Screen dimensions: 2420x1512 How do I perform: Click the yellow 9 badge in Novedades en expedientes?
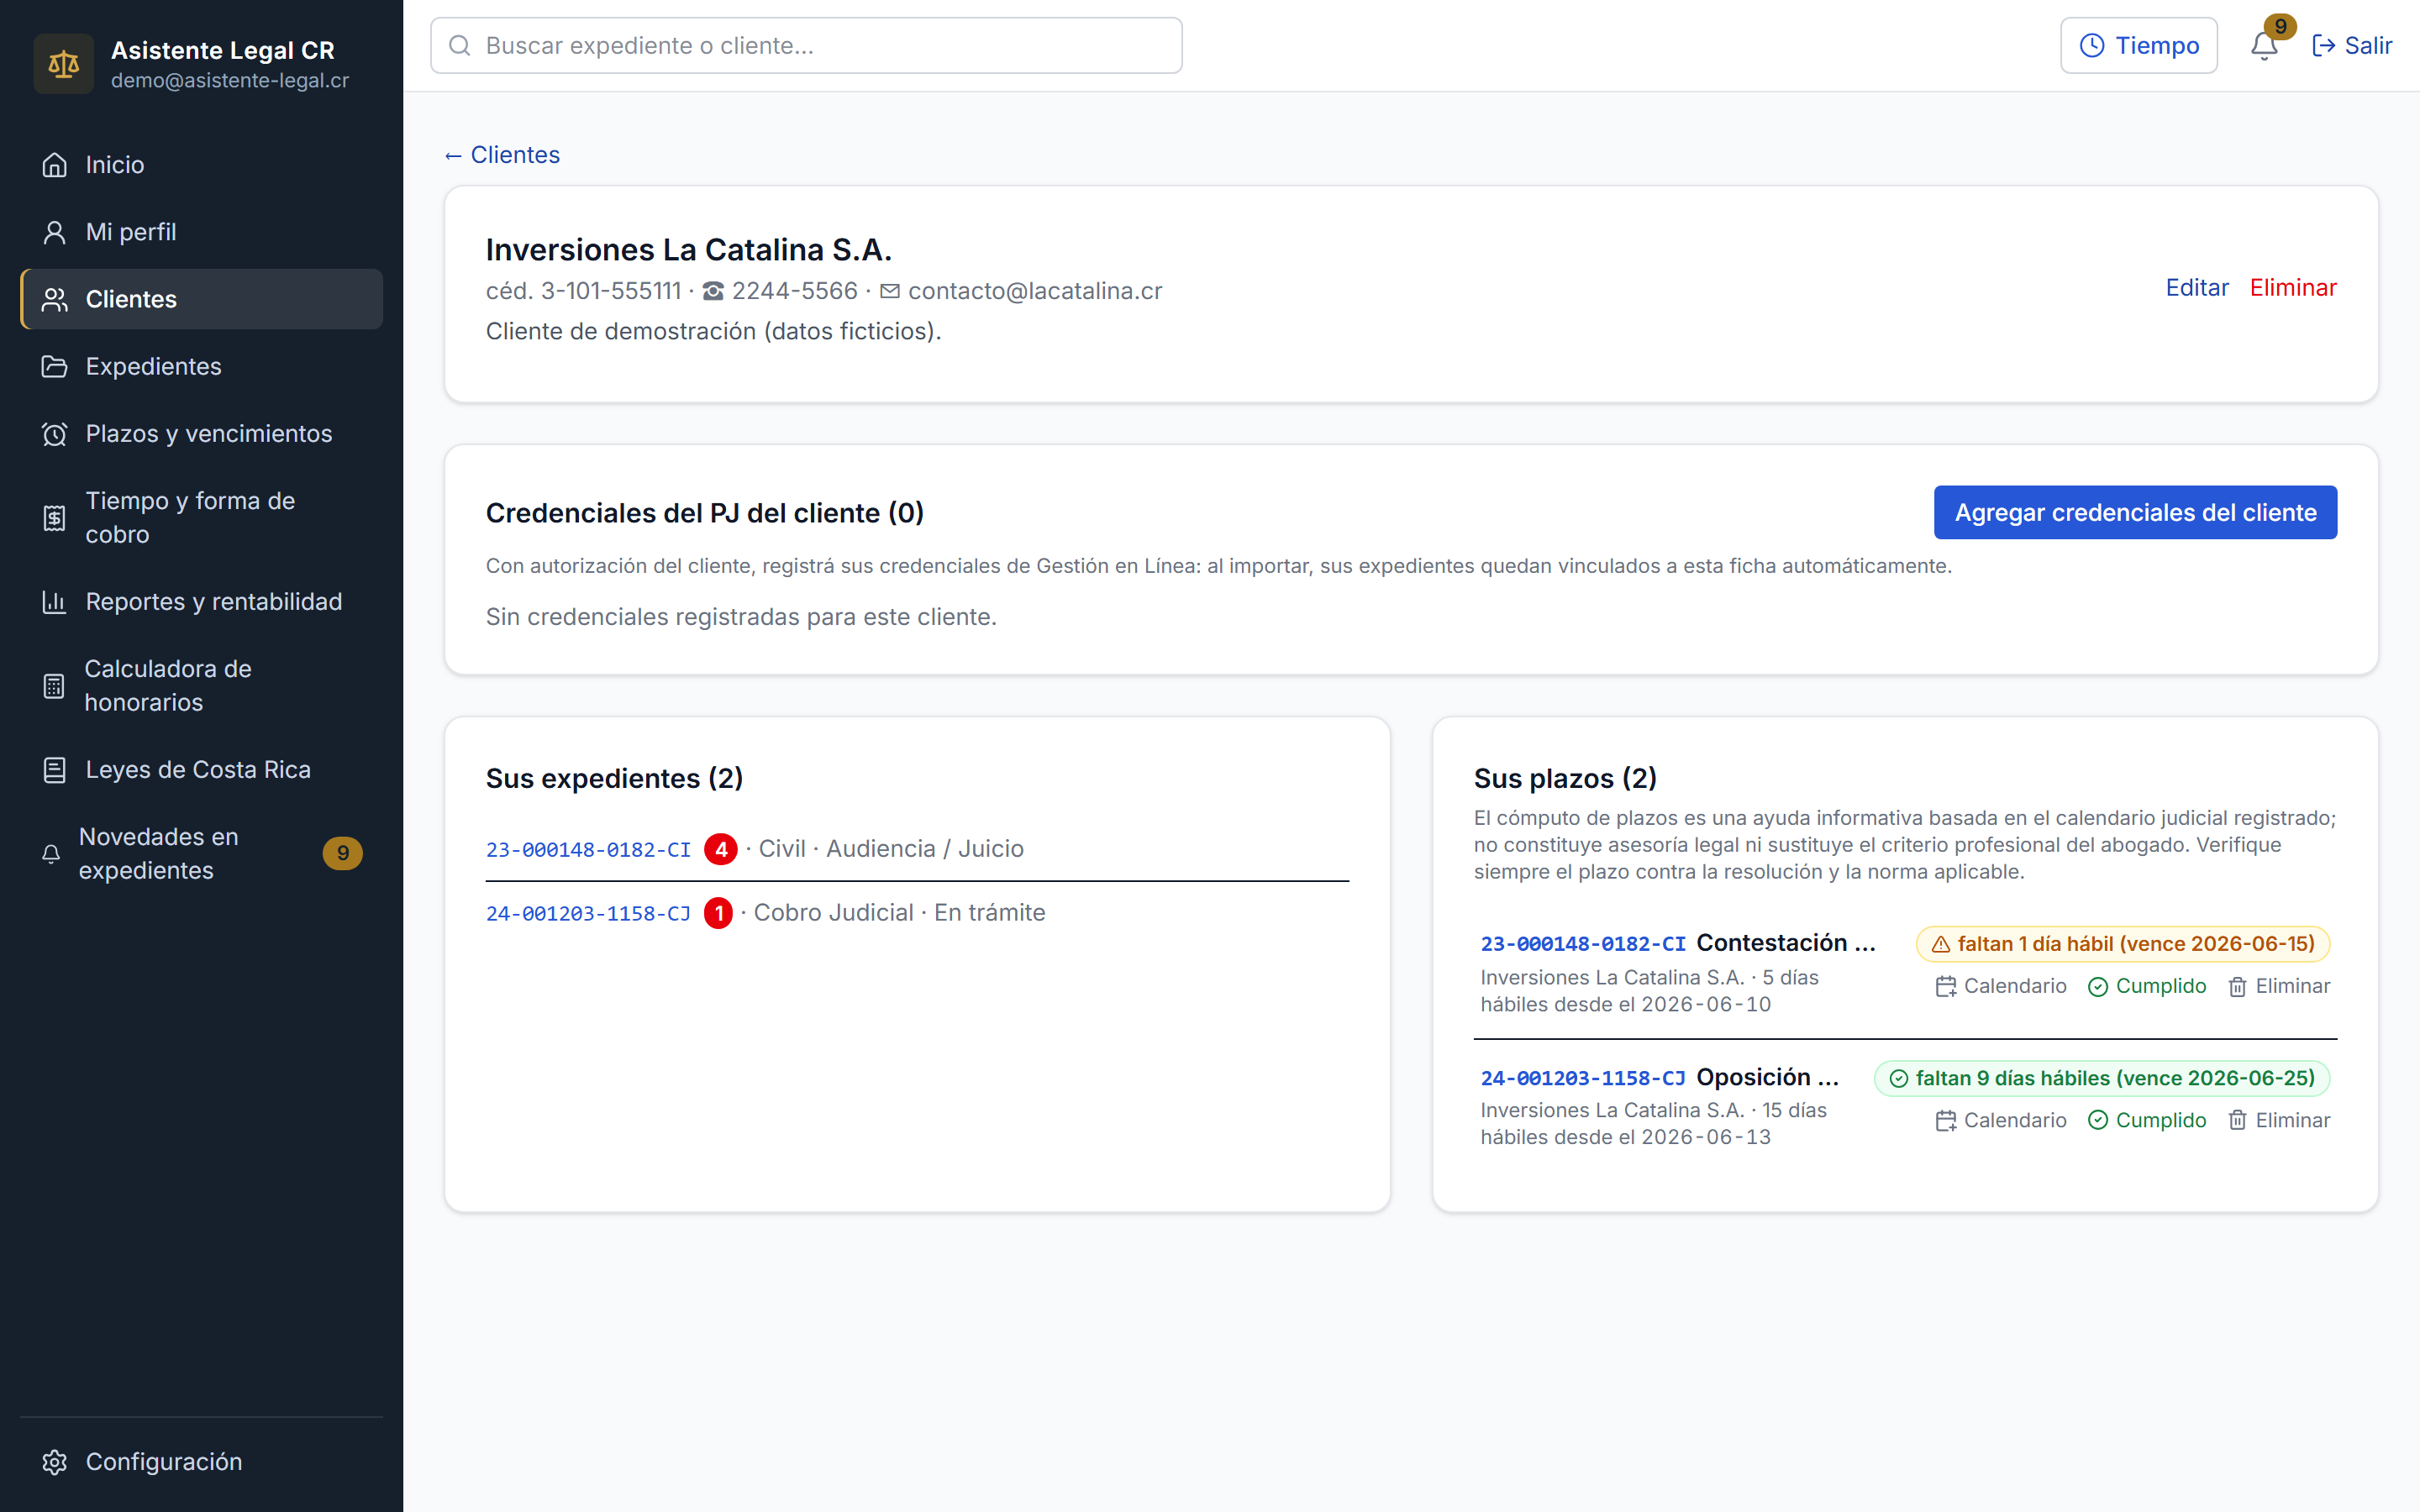pyautogui.click(x=343, y=853)
